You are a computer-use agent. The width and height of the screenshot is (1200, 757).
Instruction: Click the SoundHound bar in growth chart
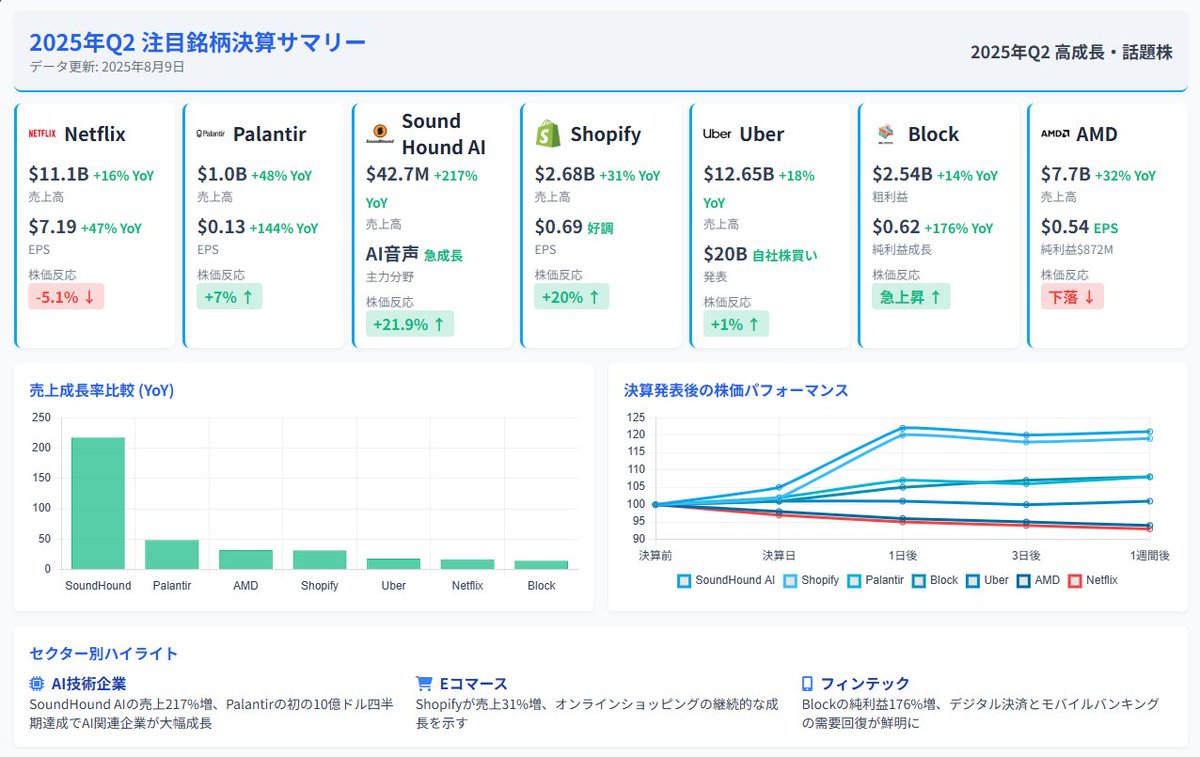click(x=98, y=503)
